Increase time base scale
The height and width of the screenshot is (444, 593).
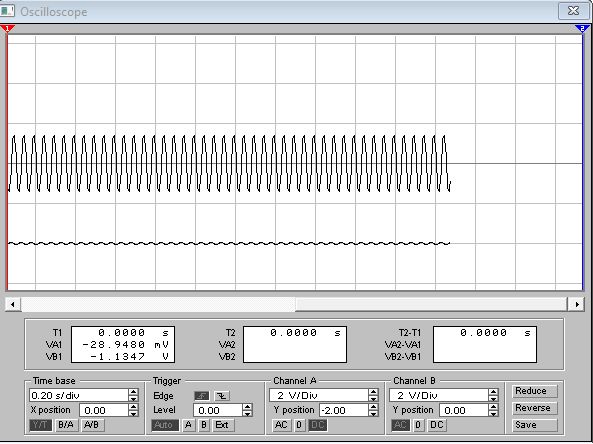pos(133,392)
